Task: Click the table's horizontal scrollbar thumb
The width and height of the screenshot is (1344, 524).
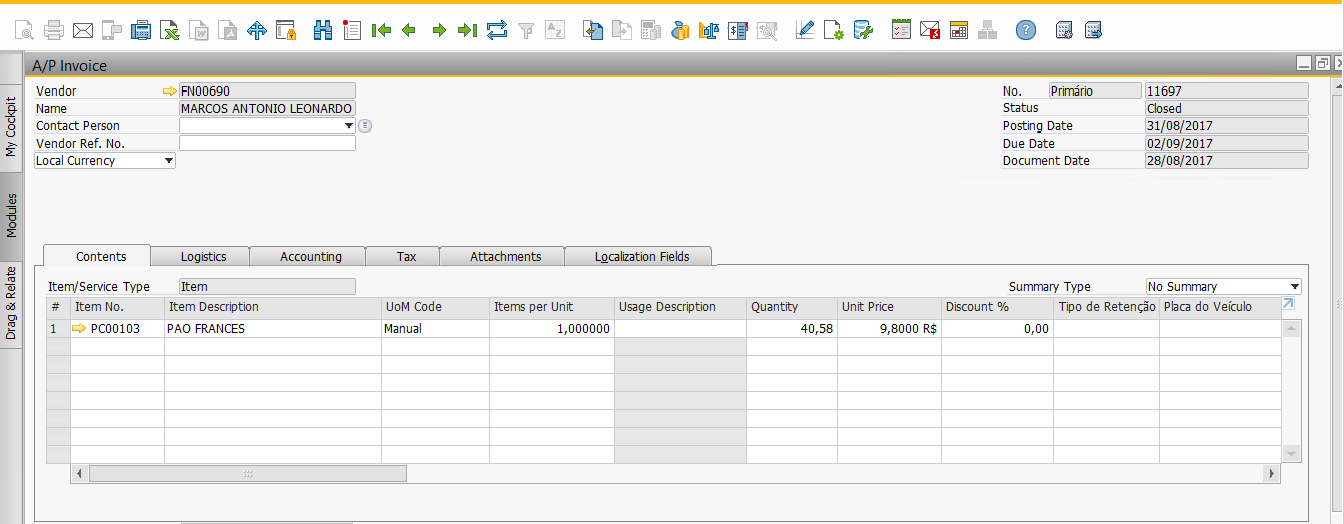Action: click(x=247, y=473)
